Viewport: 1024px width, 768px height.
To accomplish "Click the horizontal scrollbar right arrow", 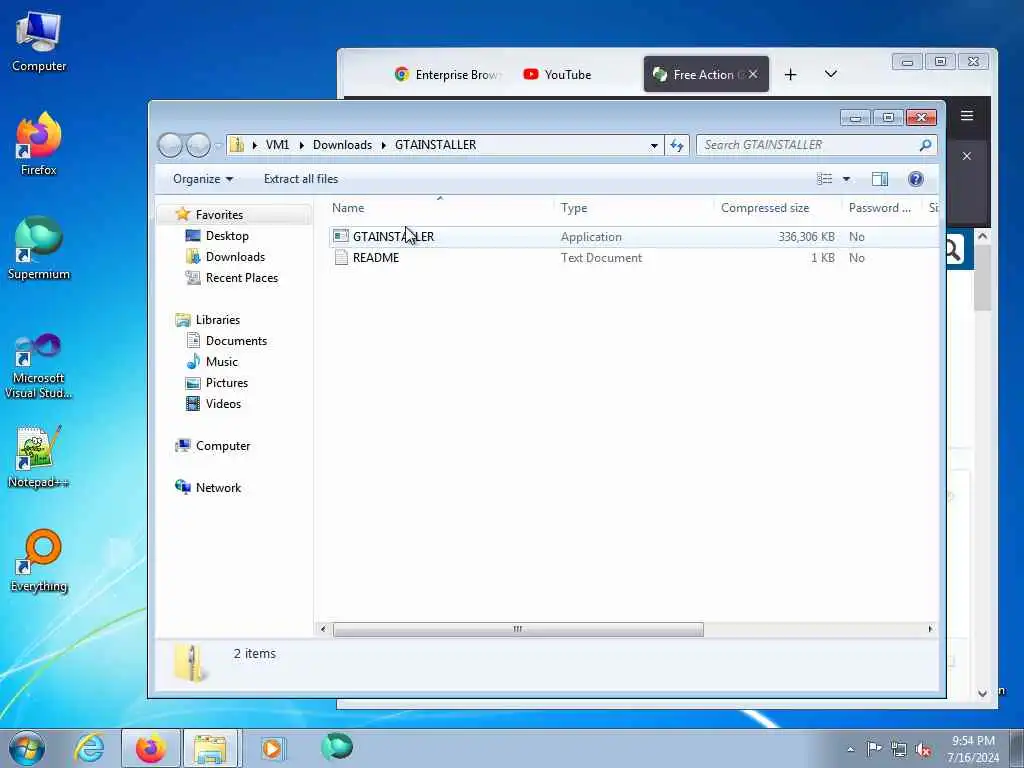I will click(930, 629).
